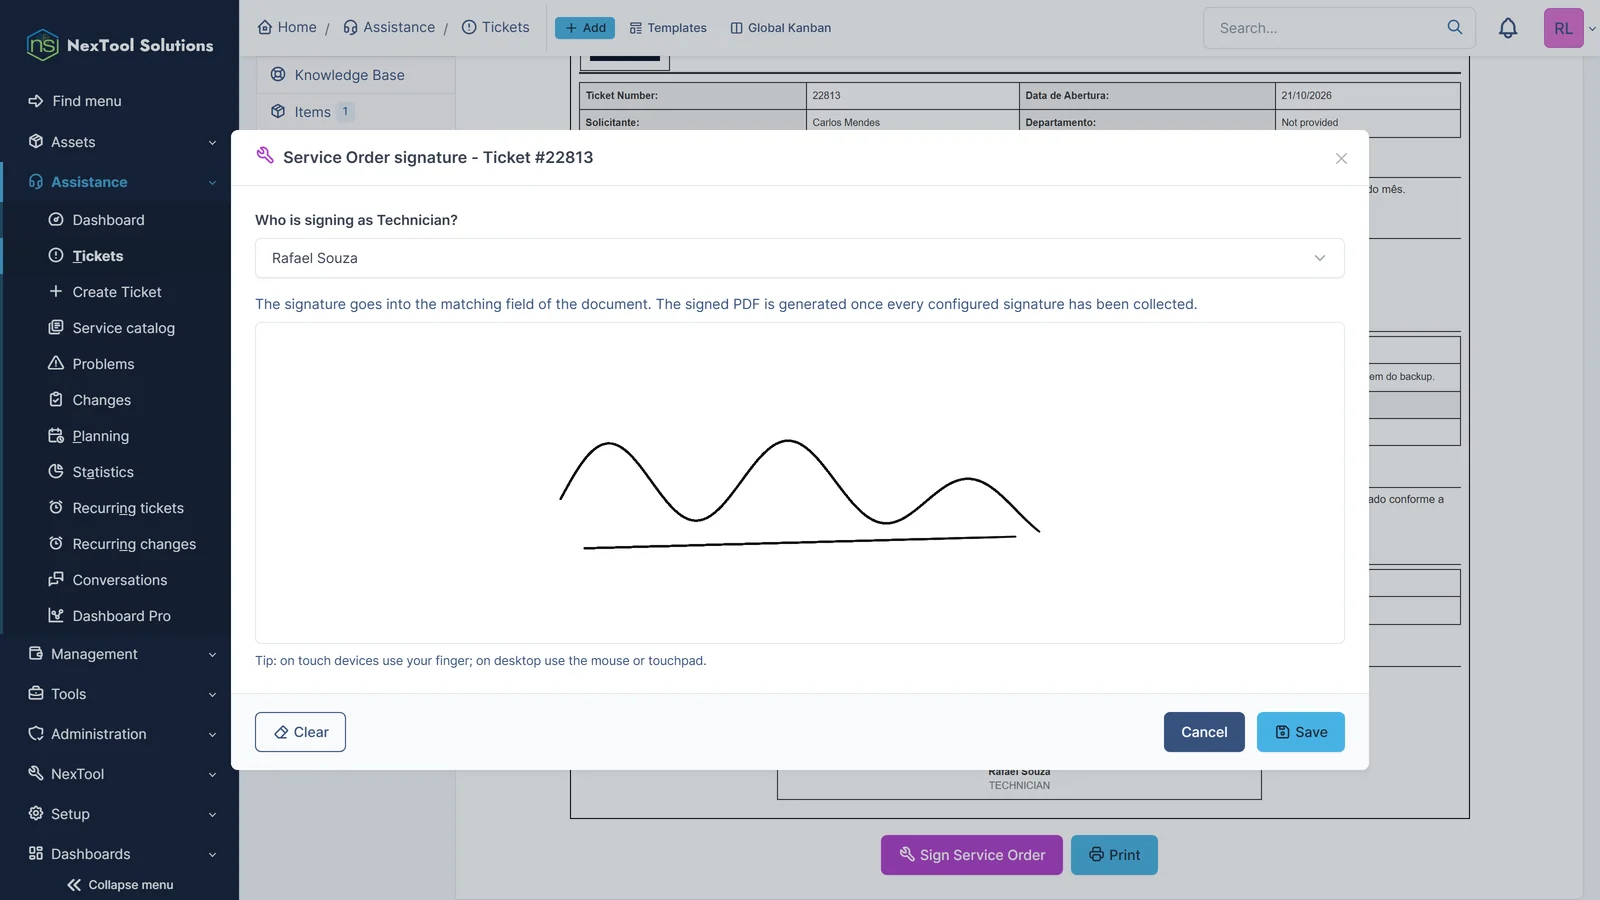The image size is (1600, 900).
Task: Open the RL user avatar menu
Action: coord(1563,28)
